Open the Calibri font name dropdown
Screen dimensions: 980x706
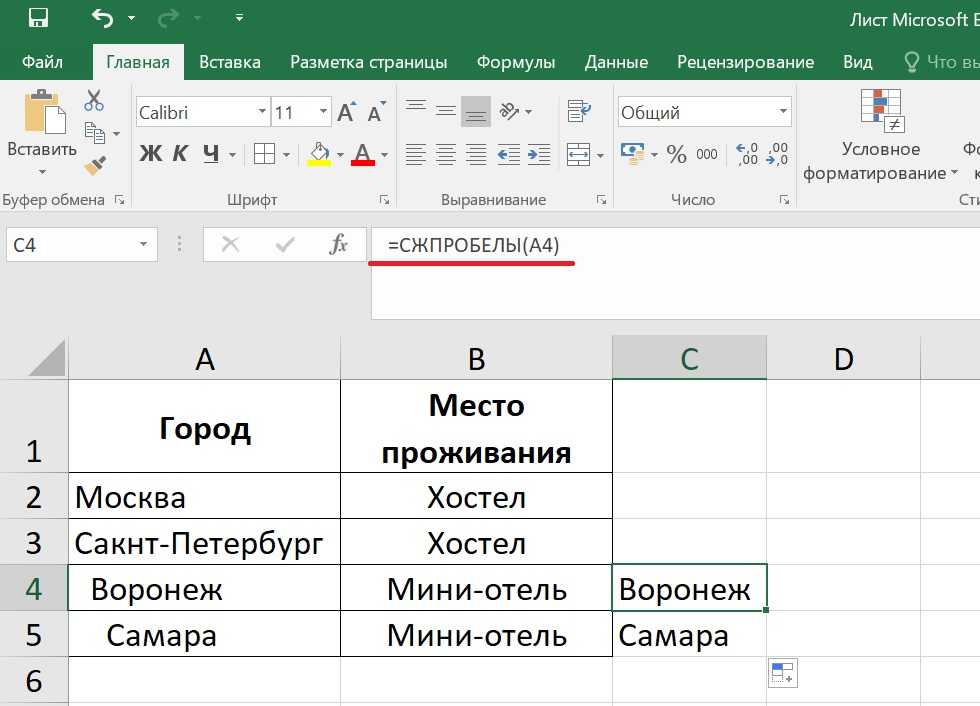click(262, 112)
